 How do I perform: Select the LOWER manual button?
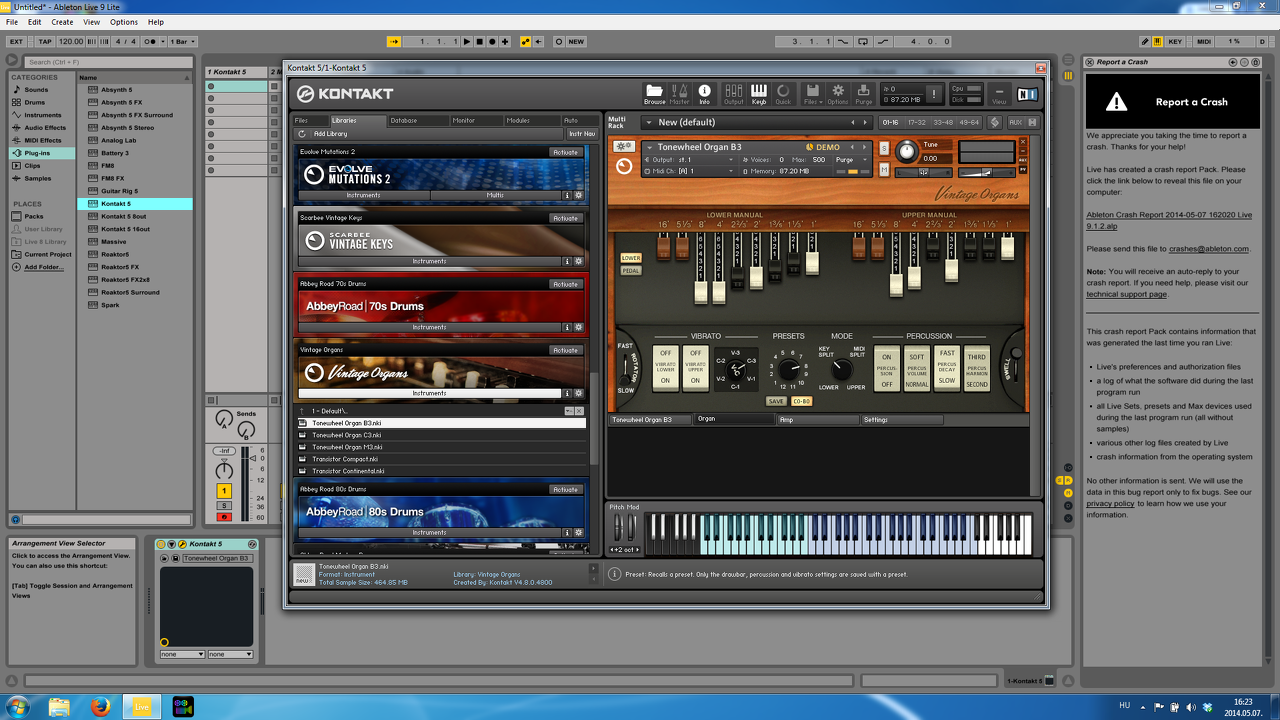[631, 258]
